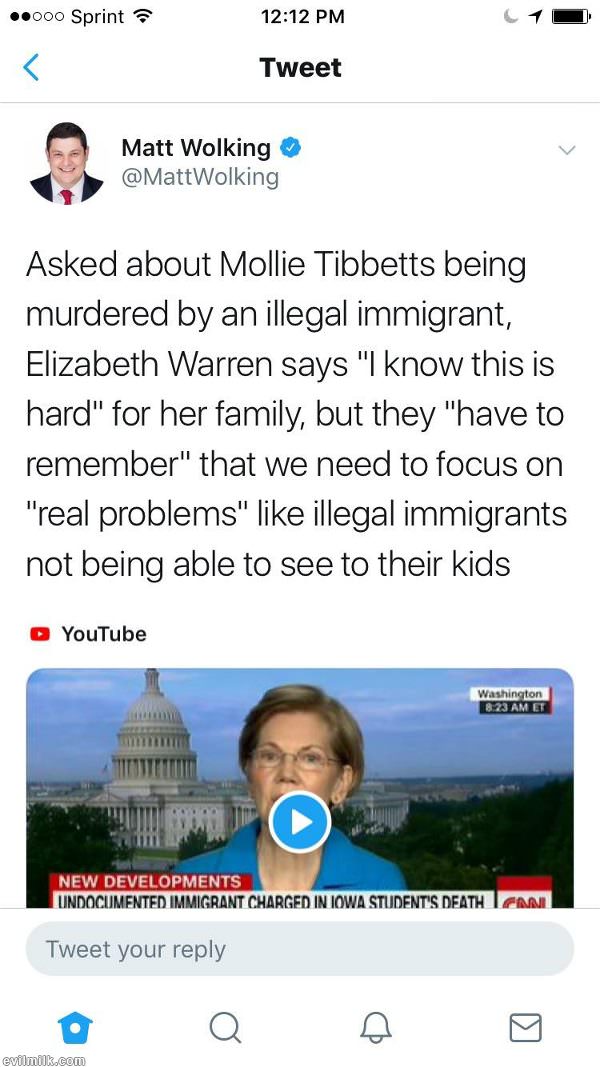This screenshot has height=1067, width=600.
Task: Click the blue verified badge
Action: 290,147
